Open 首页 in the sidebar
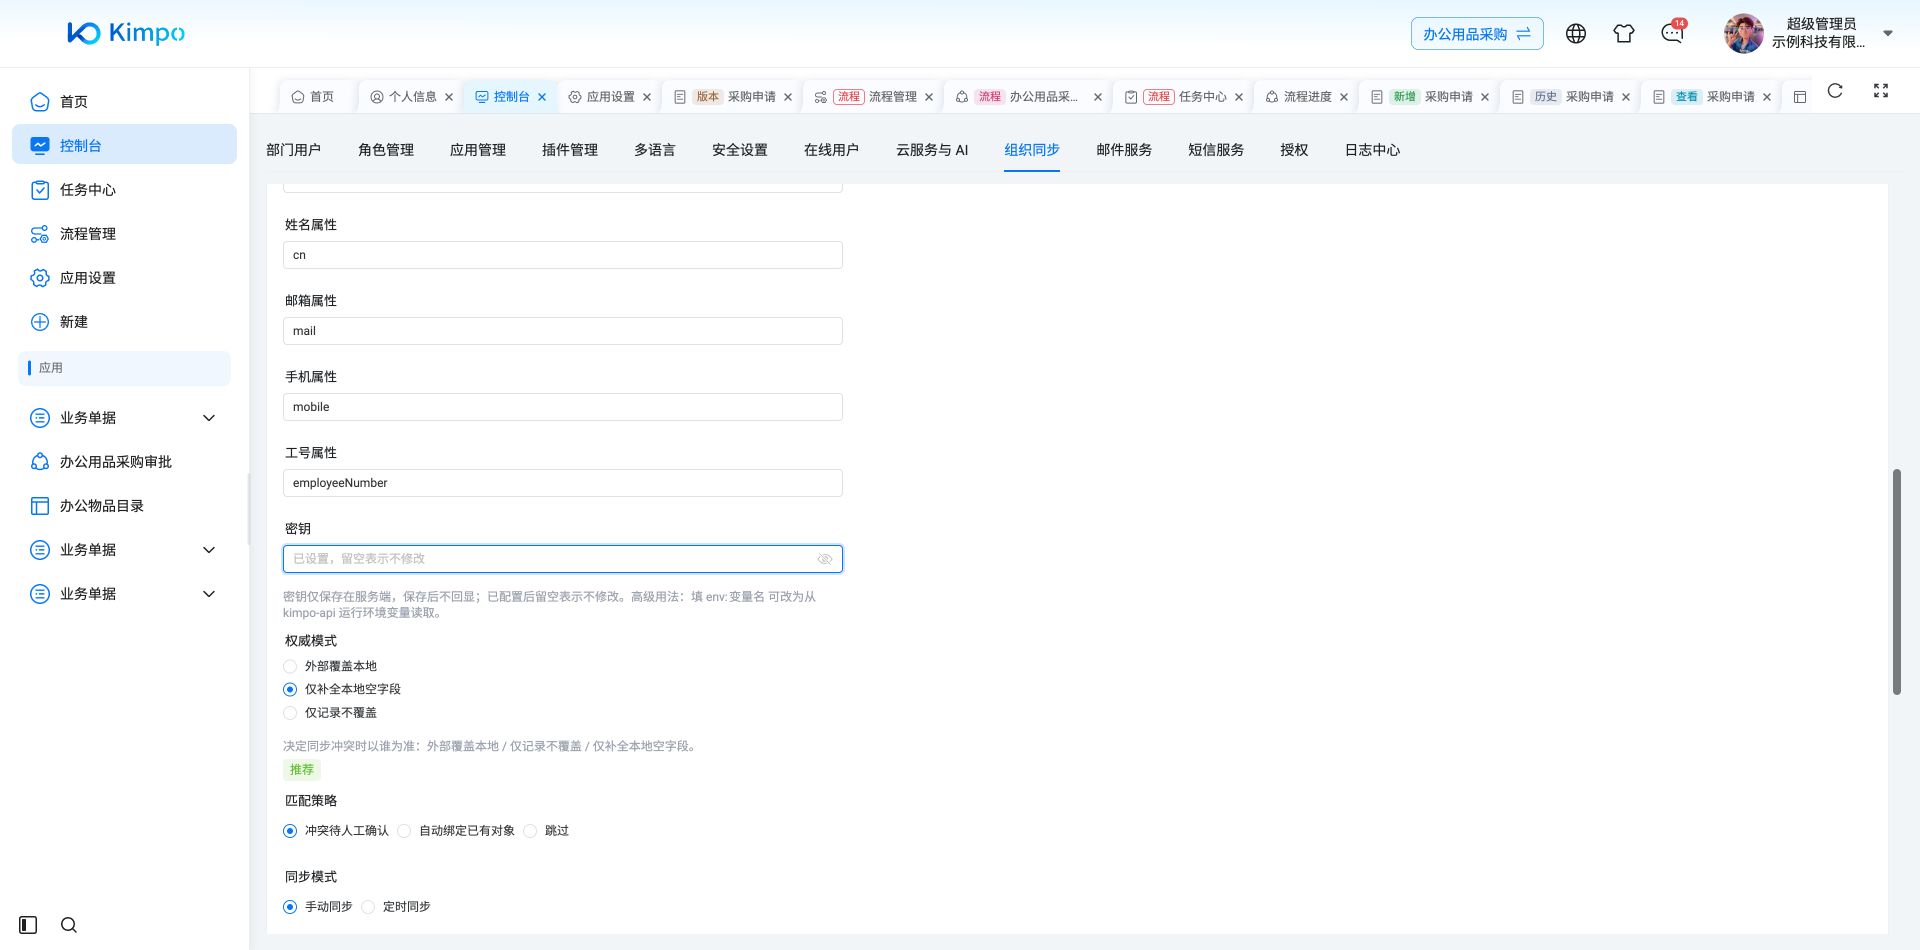Screen dimensions: 1920x950 click(124, 101)
